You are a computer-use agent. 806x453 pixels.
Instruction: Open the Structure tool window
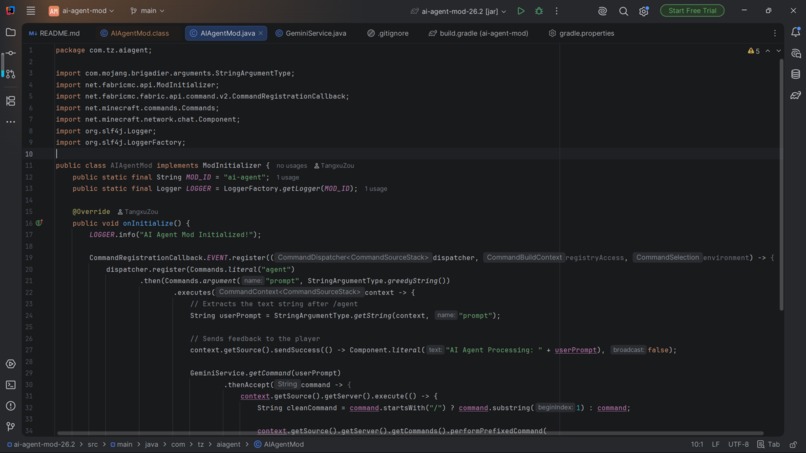[10, 101]
